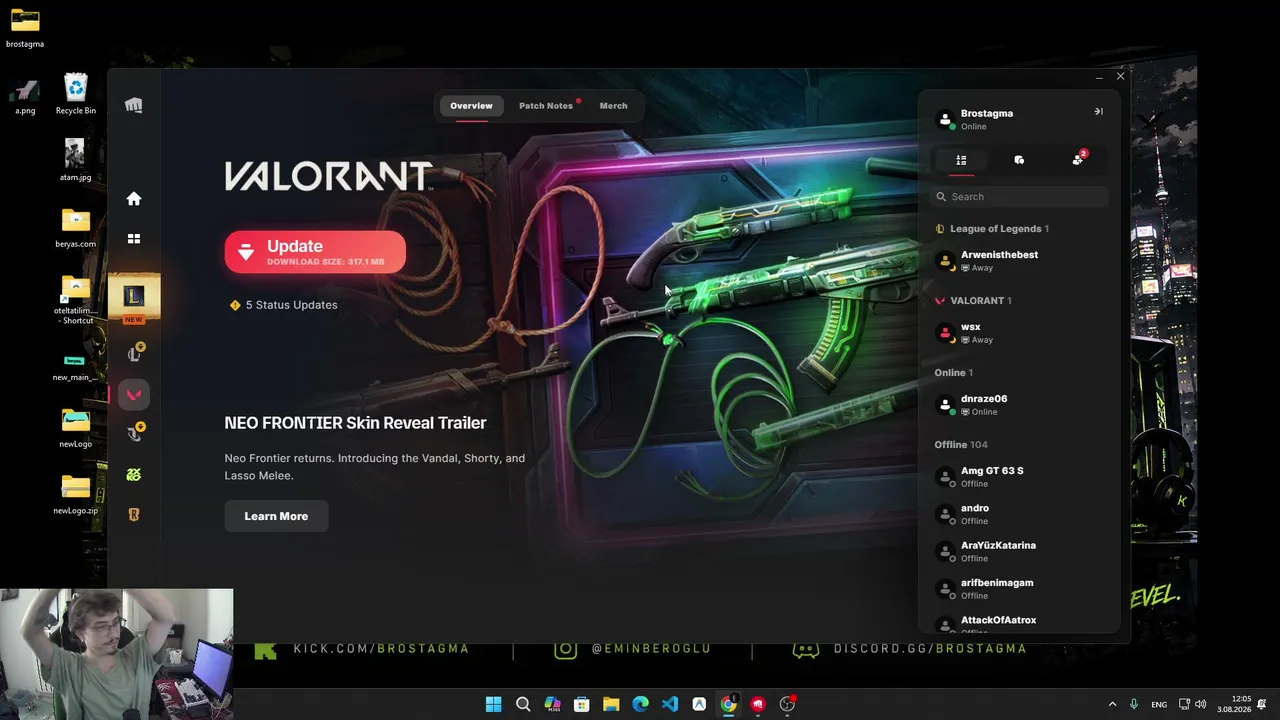Click the Learn More button
Viewport: 1280px width, 720px height.
(276, 516)
